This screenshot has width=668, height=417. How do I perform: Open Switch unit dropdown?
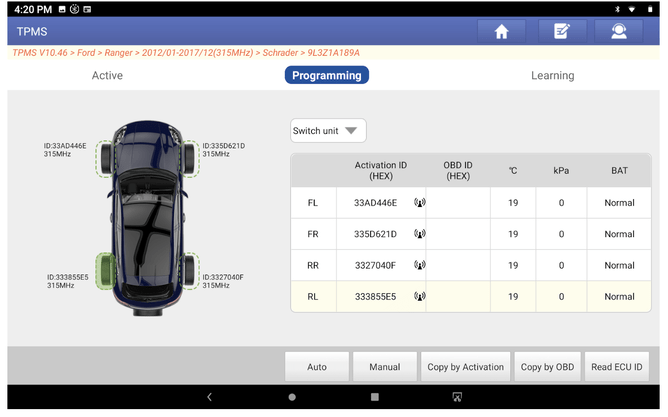coord(328,131)
